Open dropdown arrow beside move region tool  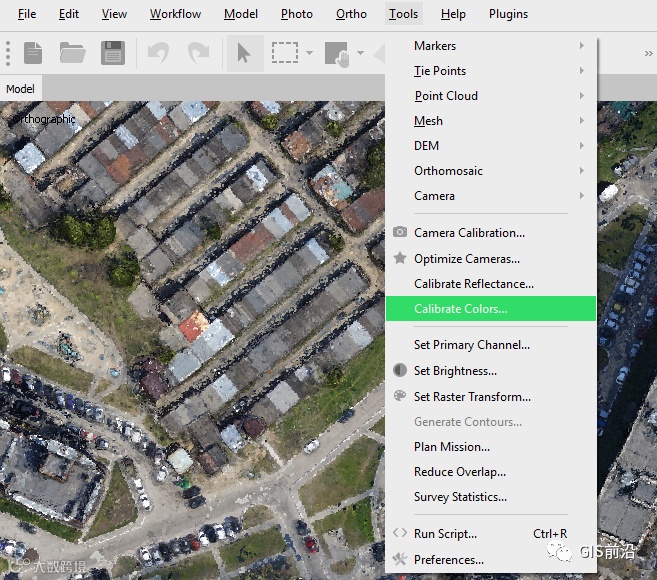362,54
